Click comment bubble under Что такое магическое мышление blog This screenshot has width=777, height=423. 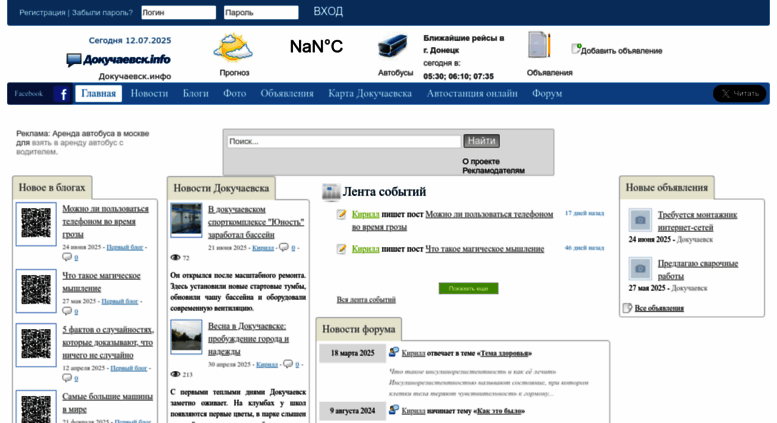pos(67,311)
